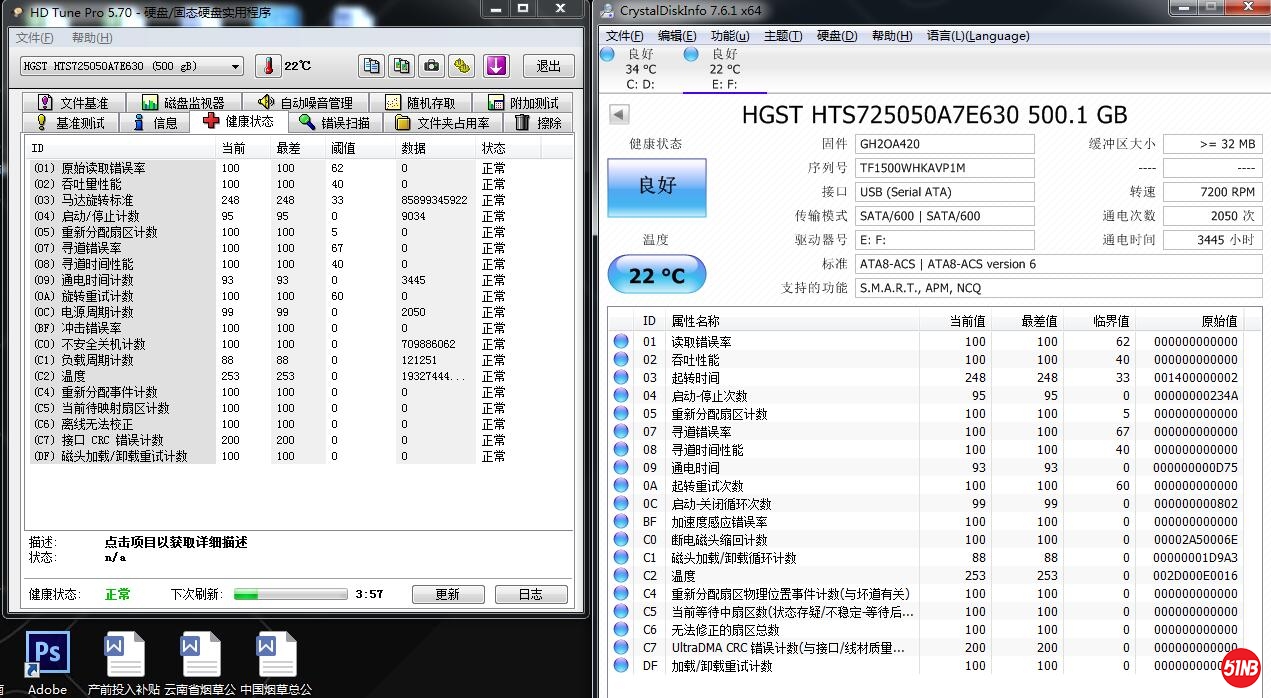The image size is (1271, 698).
Task: Open the 文件 menu in HD Tune
Action: pyautogui.click(x=35, y=38)
